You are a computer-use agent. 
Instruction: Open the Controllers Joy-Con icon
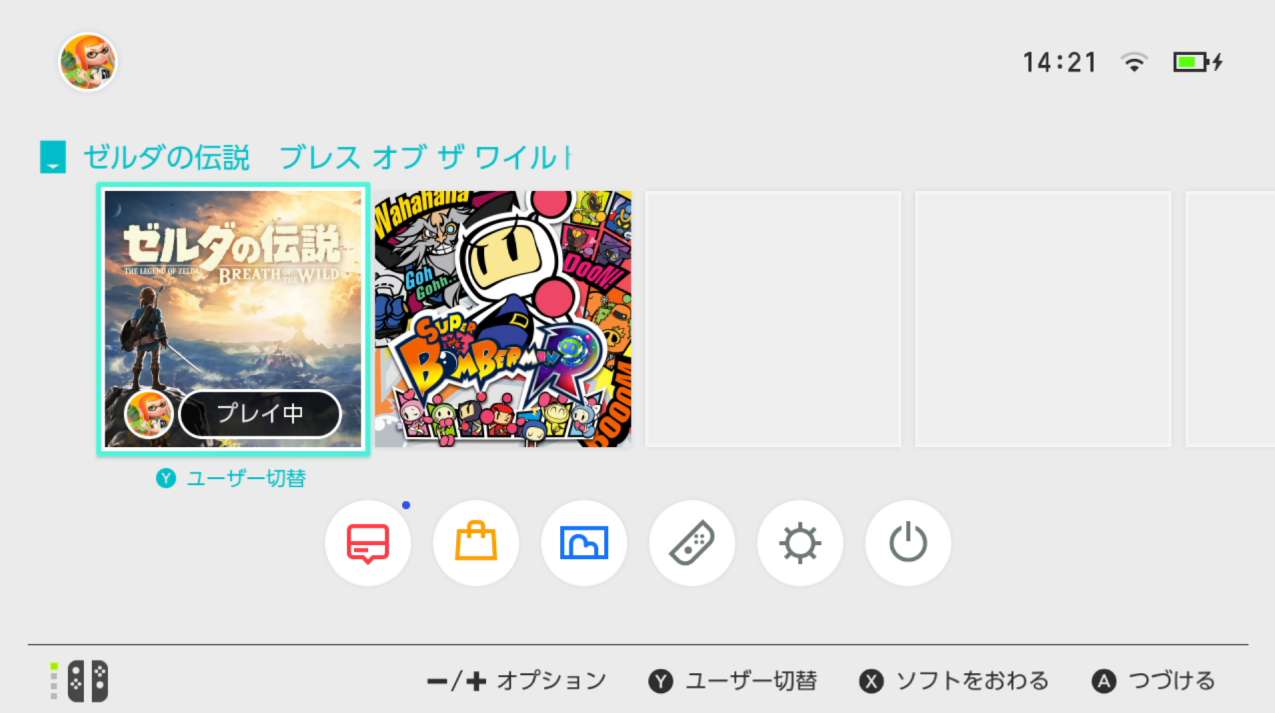tap(692, 543)
